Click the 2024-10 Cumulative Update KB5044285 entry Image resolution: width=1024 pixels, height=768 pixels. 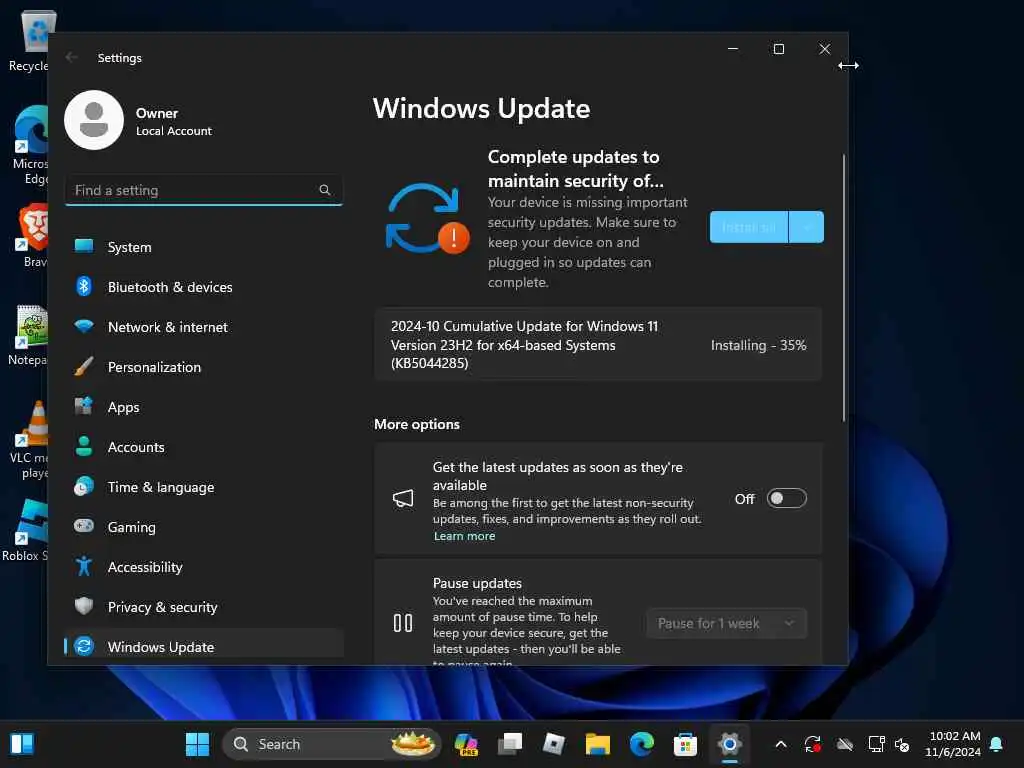(x=598, y=344)
